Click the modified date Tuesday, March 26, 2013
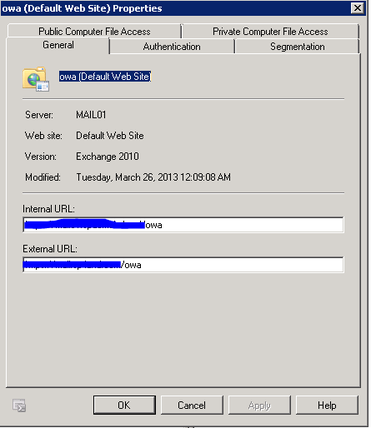 click(x=153, y=177)
